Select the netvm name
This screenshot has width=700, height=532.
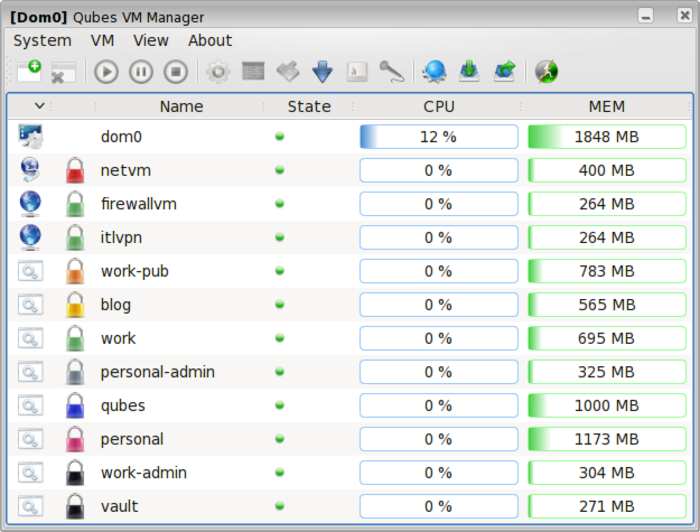point(125,170)
